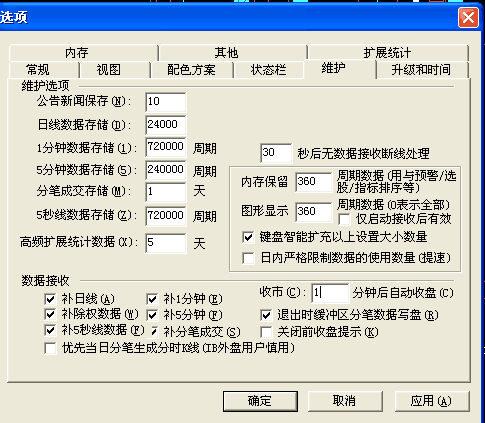Image resolution: width=485 pixels, height=423 pixels.
Task: Click the 高频扩展统计数据 days field
Action: click(166, 243)
